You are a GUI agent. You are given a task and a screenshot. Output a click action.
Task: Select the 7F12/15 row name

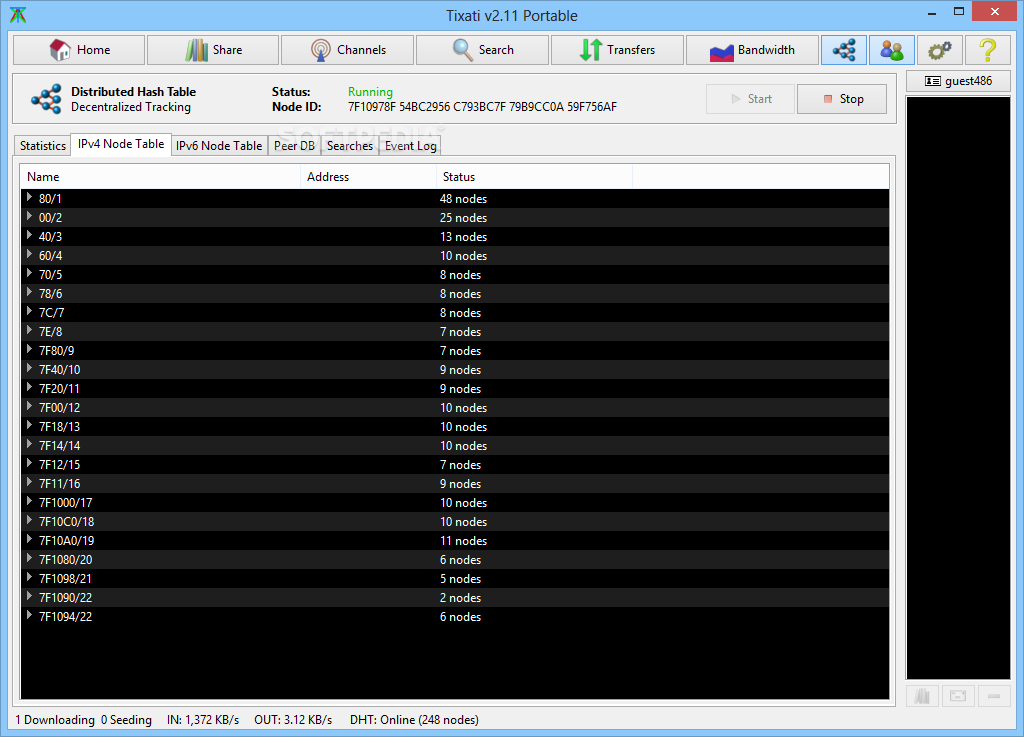(59, 464)
